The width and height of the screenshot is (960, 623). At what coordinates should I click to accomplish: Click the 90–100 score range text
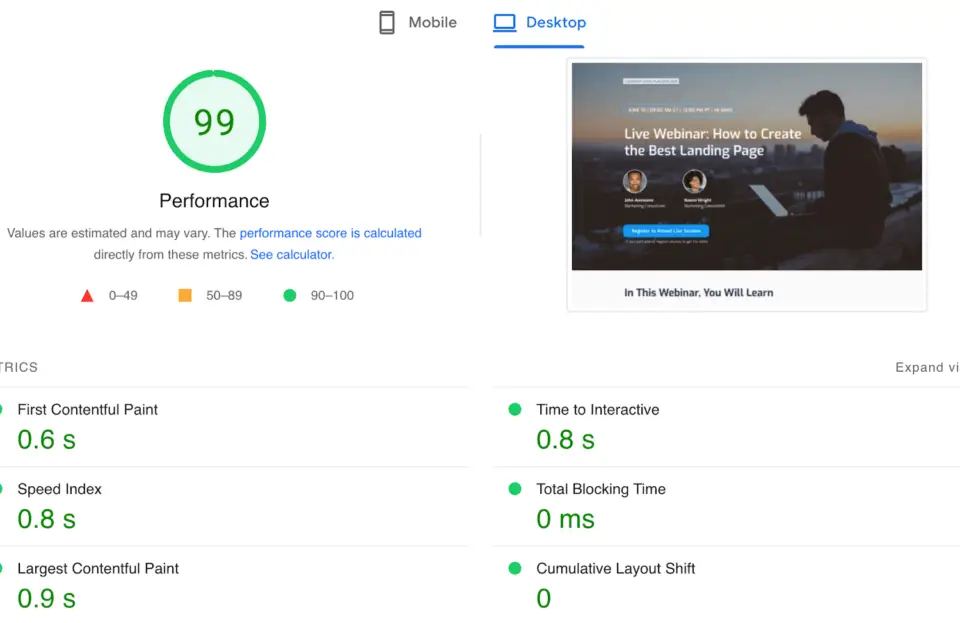(332, 296)
